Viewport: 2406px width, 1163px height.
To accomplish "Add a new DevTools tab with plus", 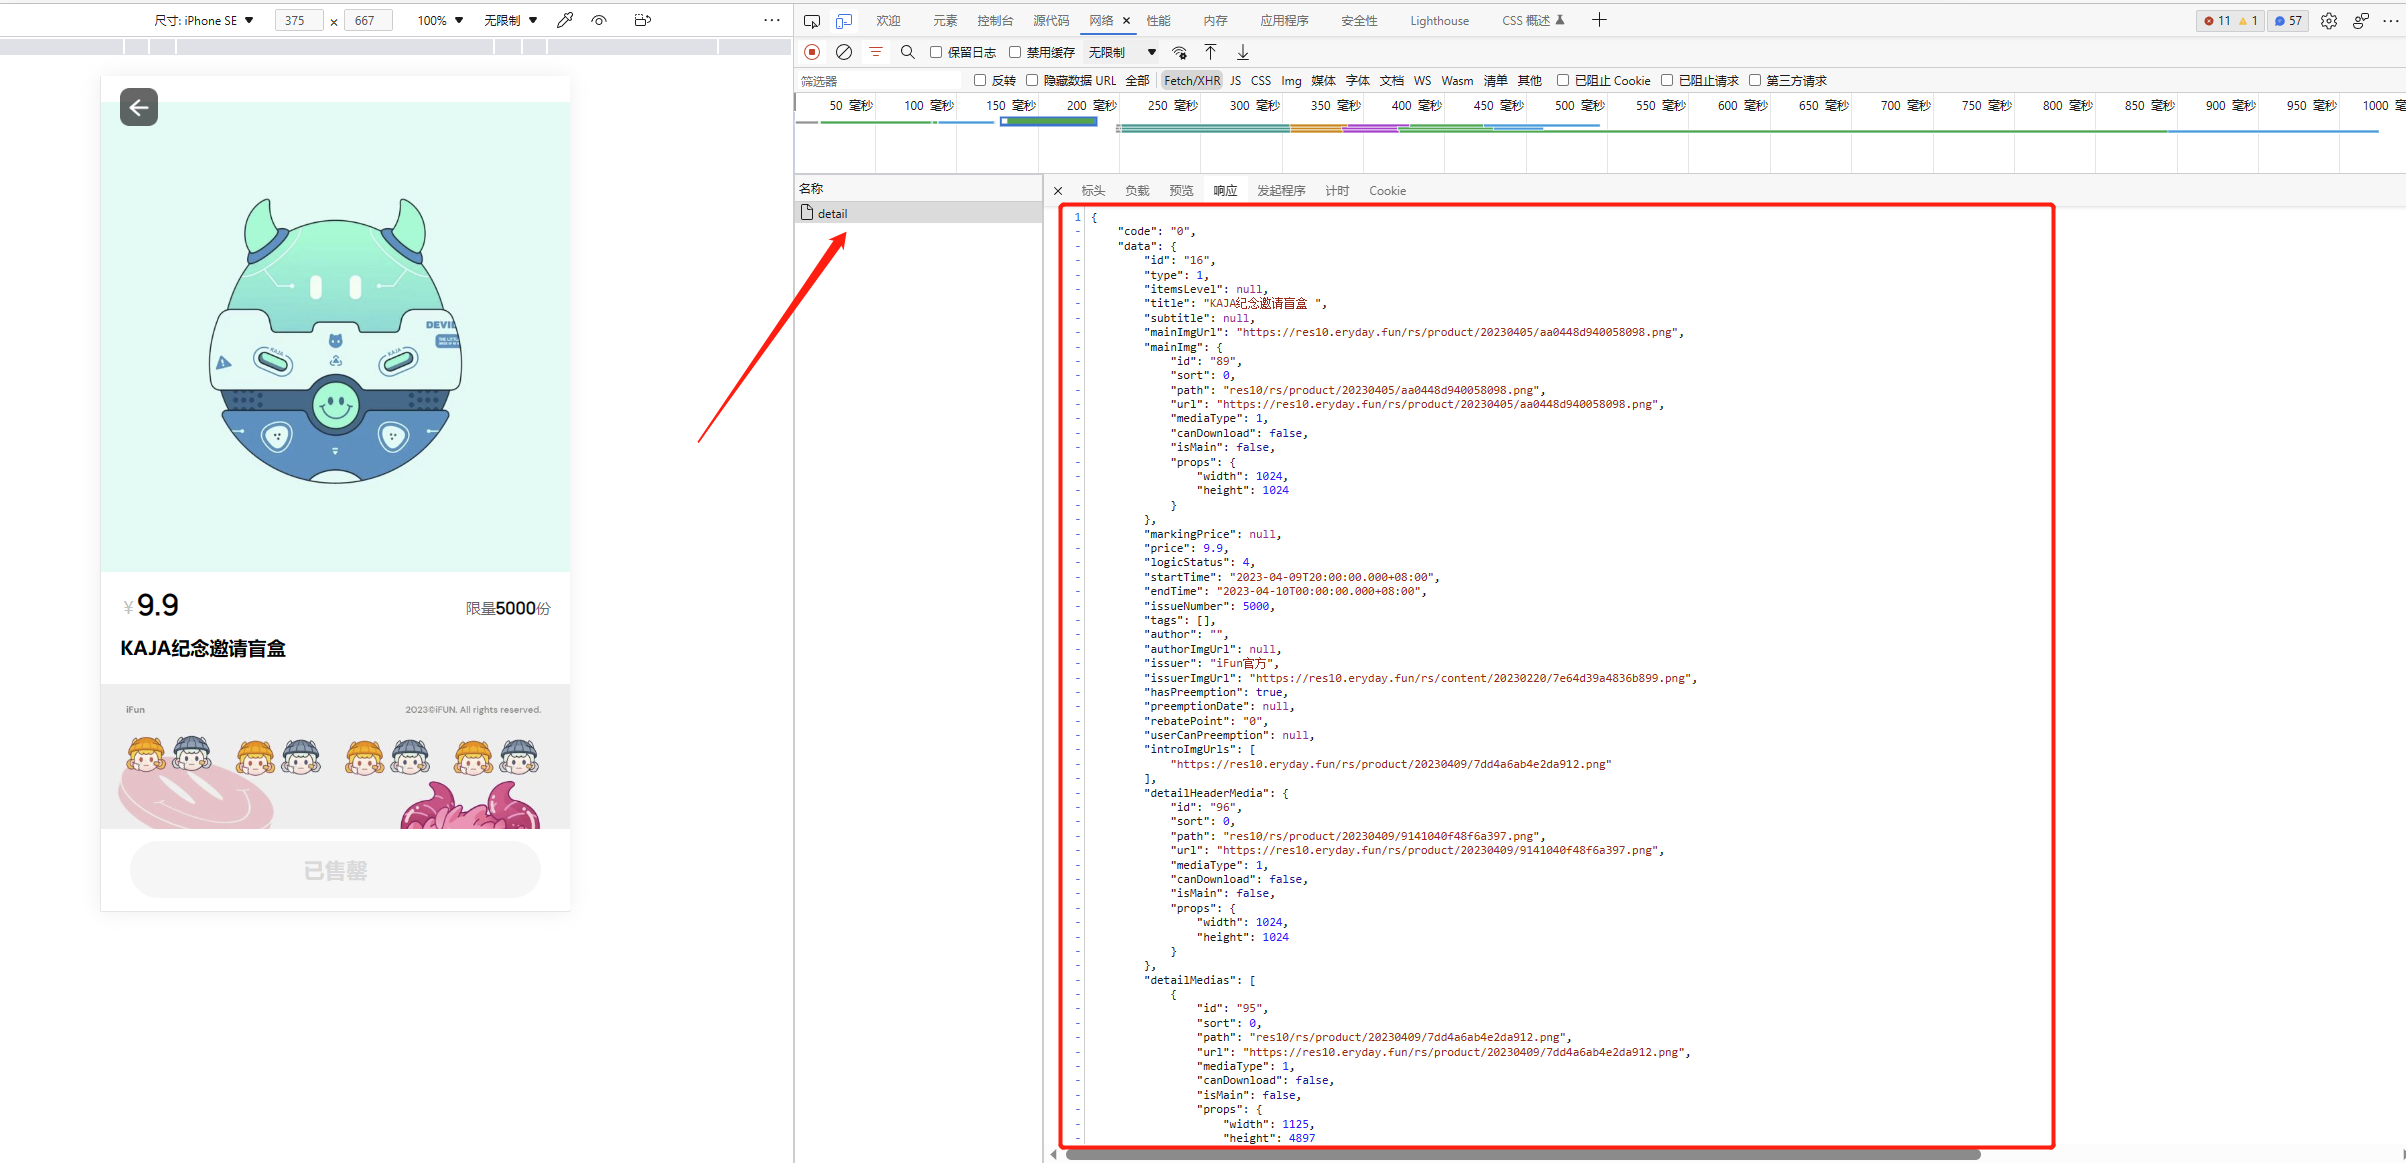I will (1599, 20).
